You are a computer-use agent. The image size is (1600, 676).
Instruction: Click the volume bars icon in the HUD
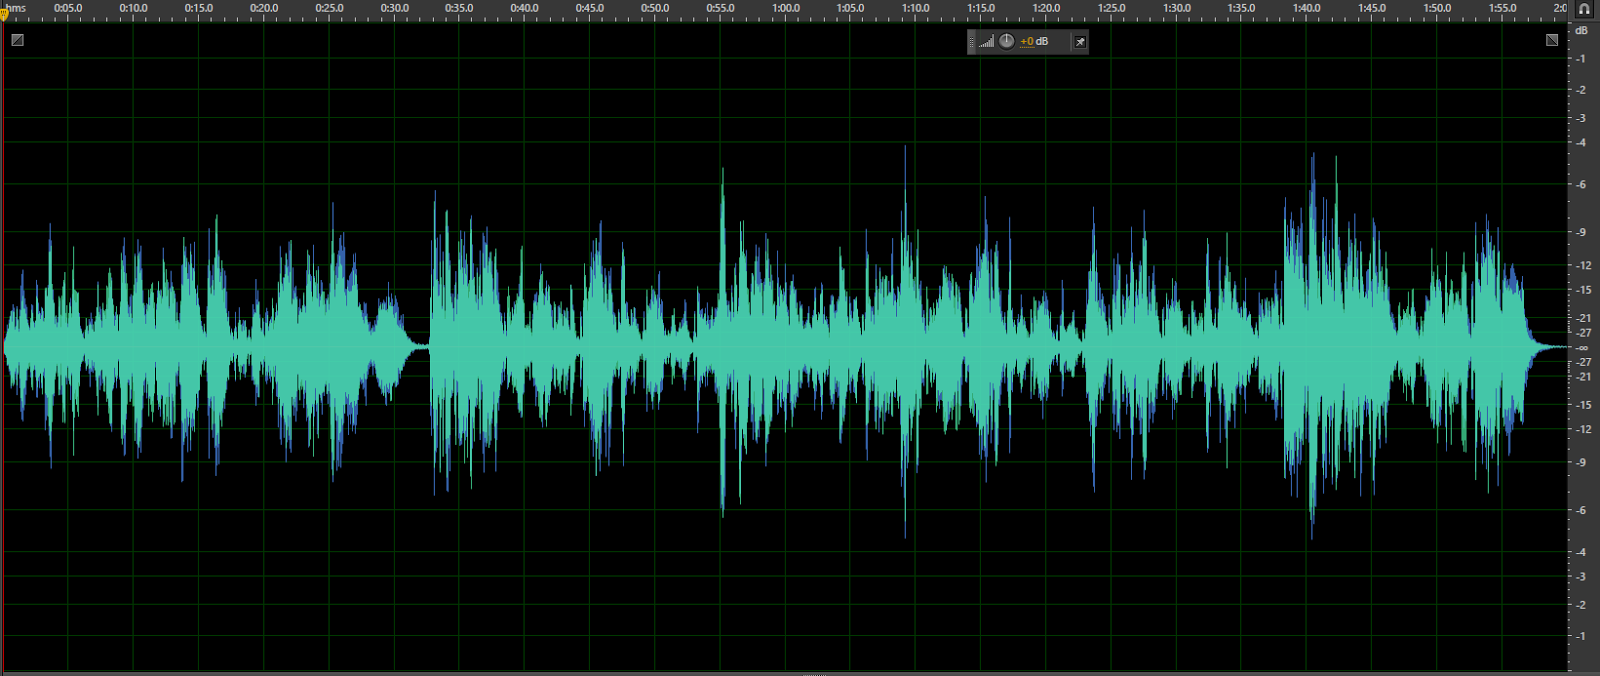[986, 42]
